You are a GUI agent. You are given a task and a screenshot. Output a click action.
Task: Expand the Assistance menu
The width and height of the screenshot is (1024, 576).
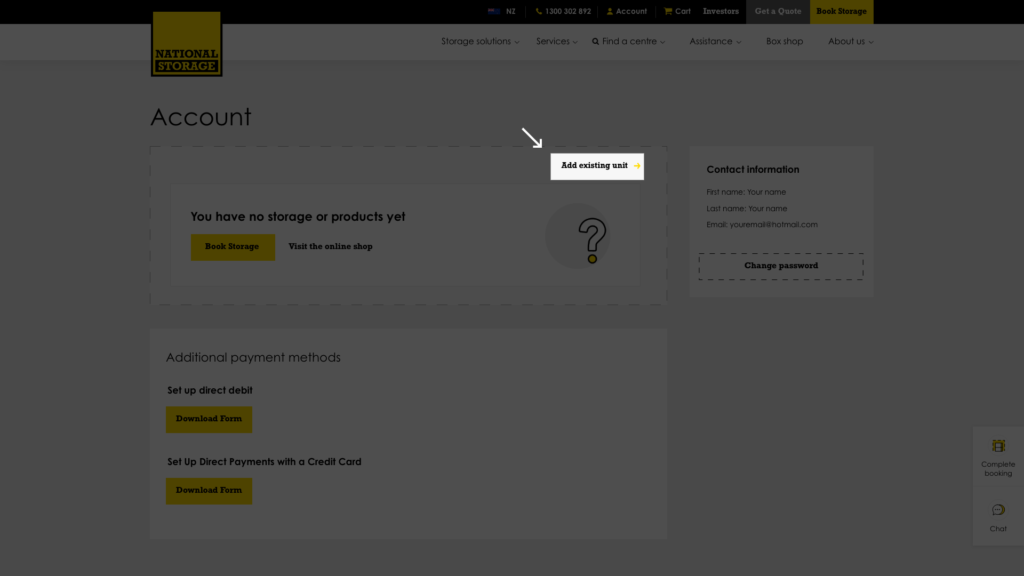715,41
